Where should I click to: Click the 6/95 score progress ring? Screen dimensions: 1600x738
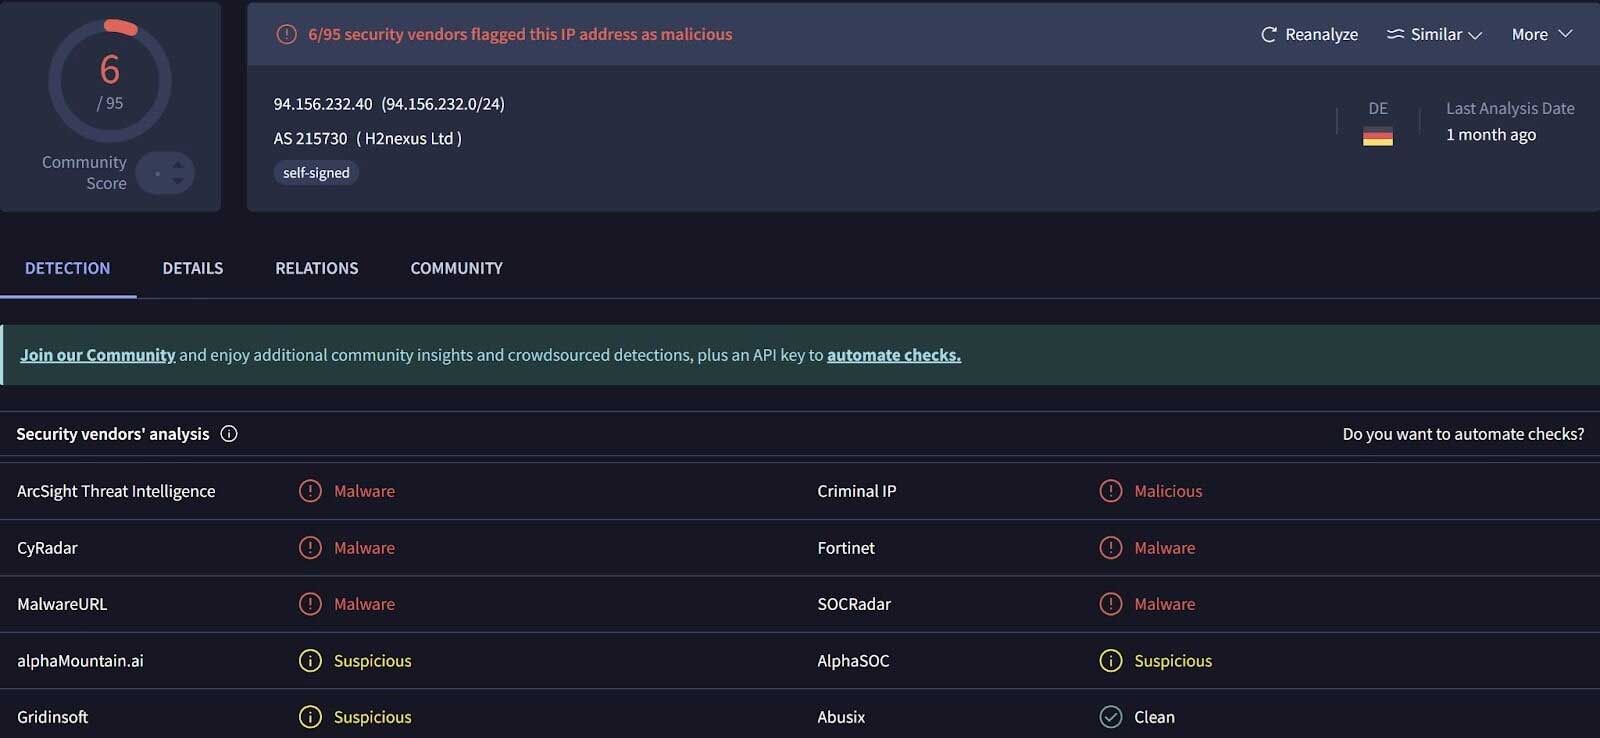click(110, 80)
